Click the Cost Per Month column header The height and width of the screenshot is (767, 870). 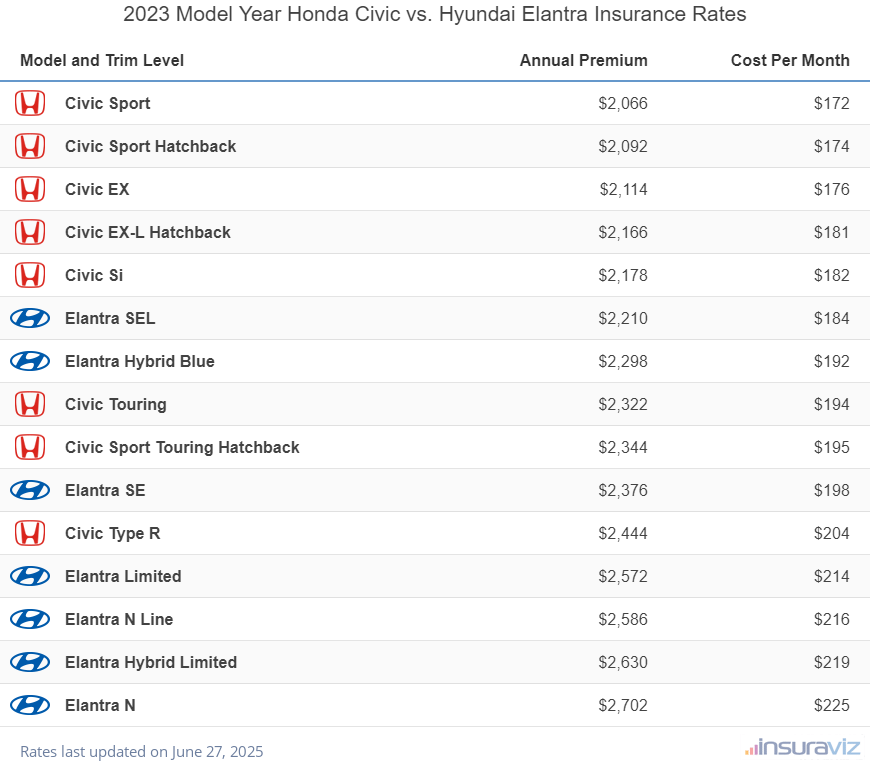click(790, 60)
